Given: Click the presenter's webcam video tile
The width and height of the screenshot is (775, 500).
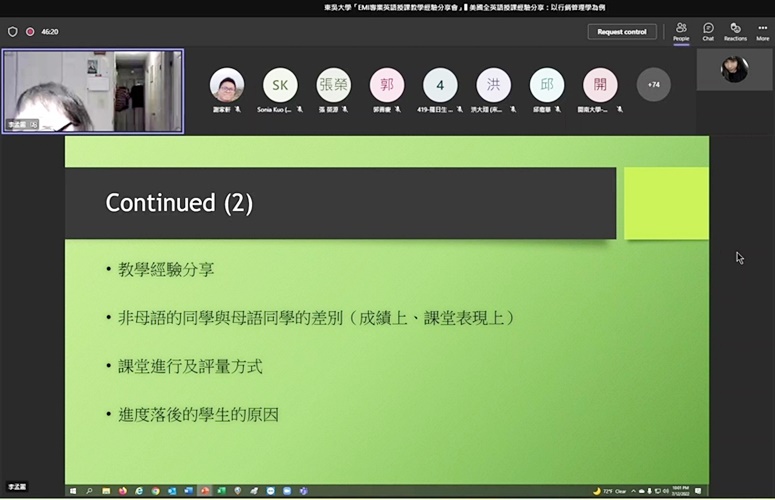Looking at the screenshot, I should [x=93, y=91].
